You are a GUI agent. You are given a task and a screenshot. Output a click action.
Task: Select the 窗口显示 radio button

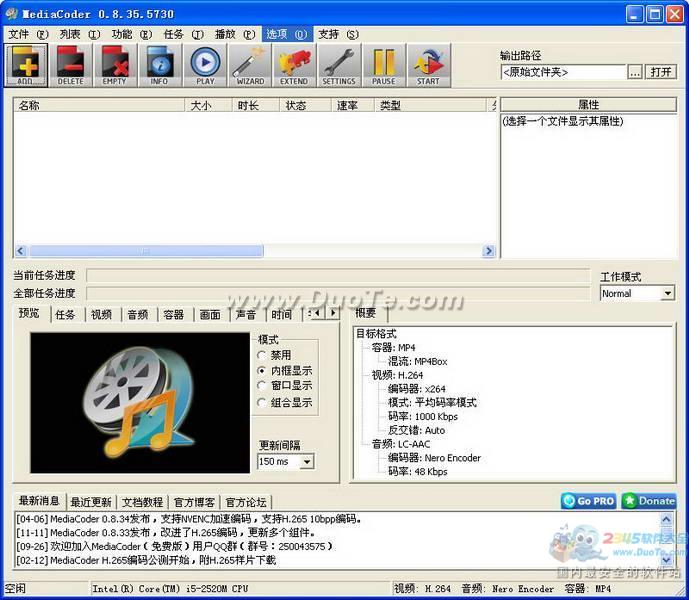pos(261,386)
